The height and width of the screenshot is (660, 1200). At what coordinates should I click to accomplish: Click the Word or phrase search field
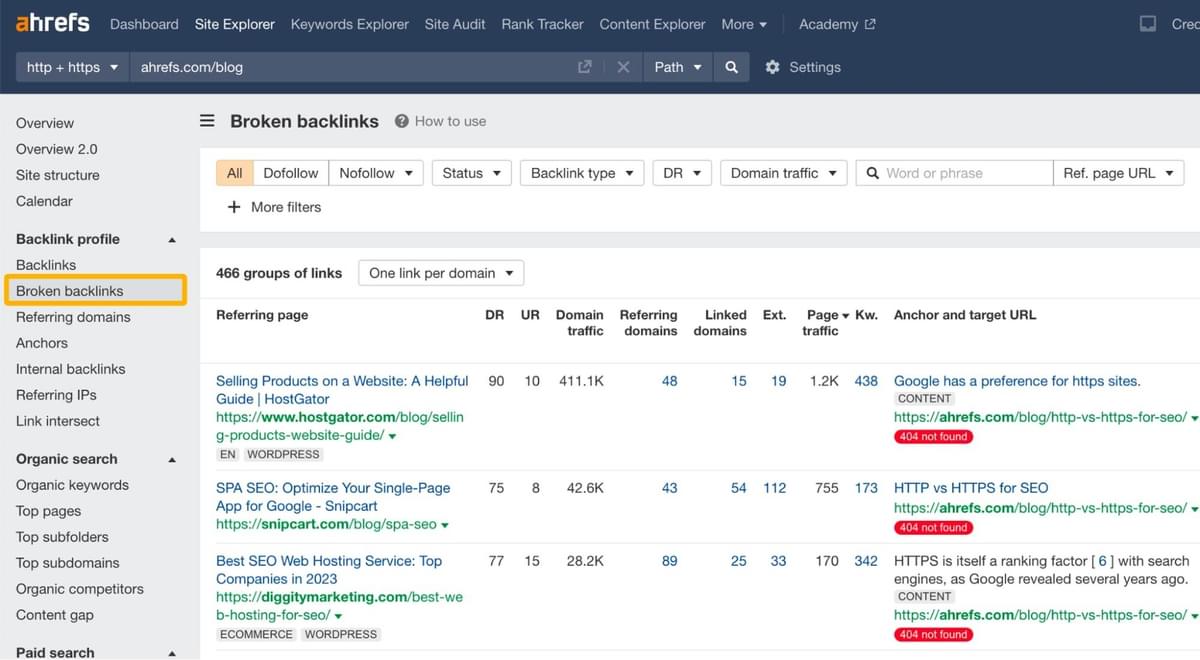pos(954,173)
